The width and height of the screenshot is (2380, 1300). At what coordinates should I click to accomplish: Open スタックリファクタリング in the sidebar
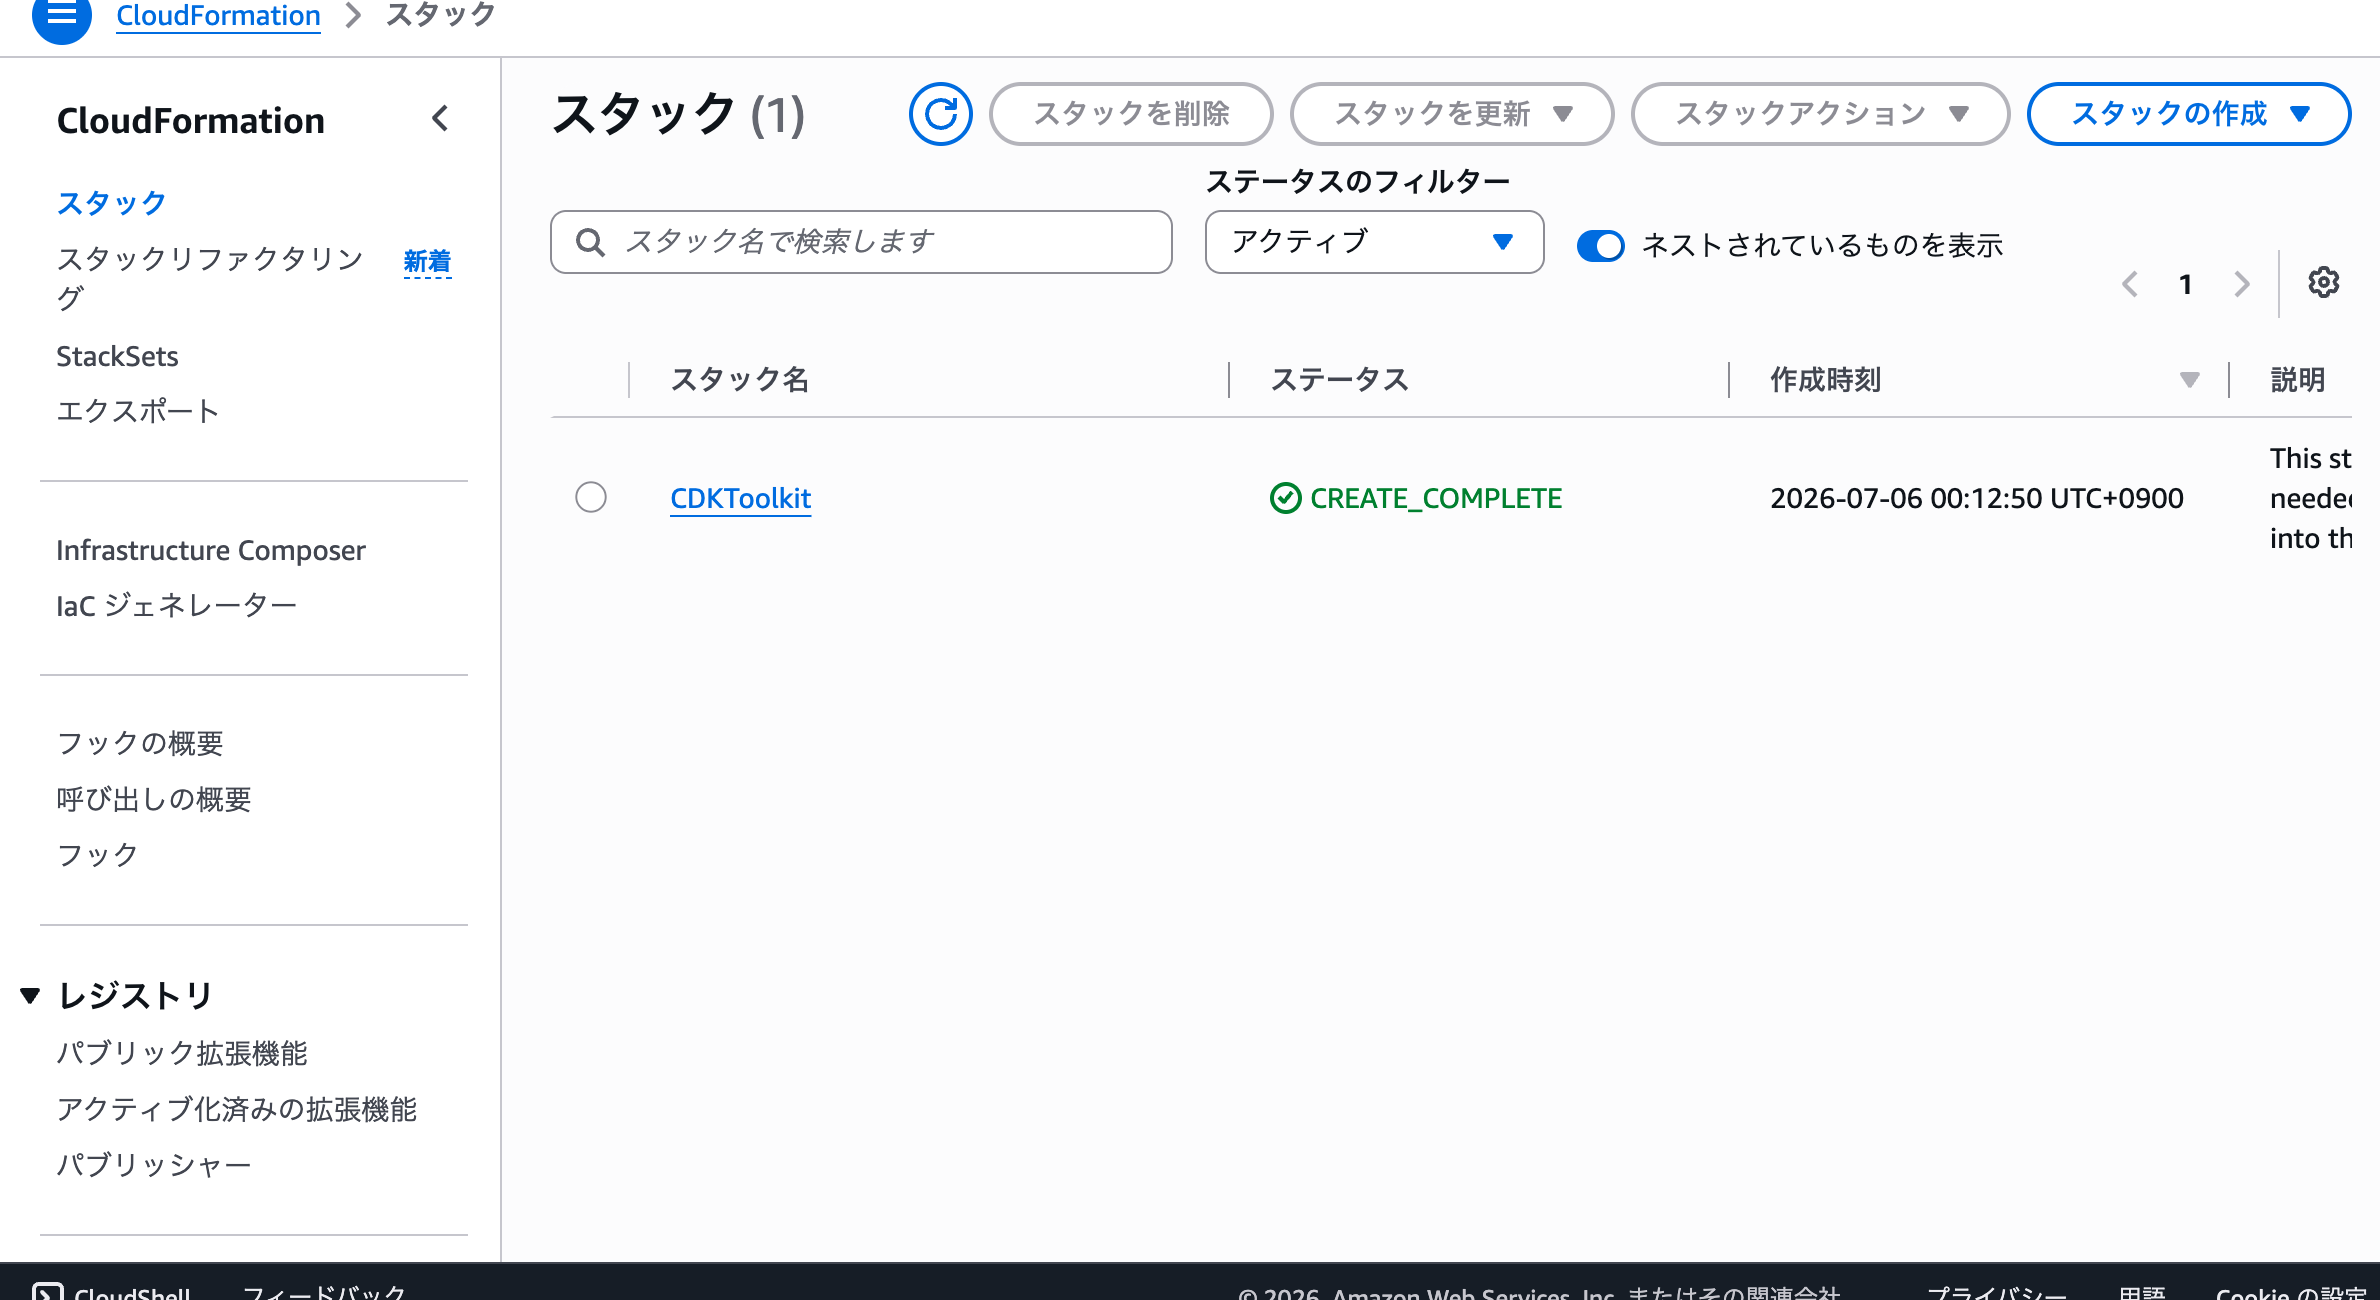[x=210, y=278]
